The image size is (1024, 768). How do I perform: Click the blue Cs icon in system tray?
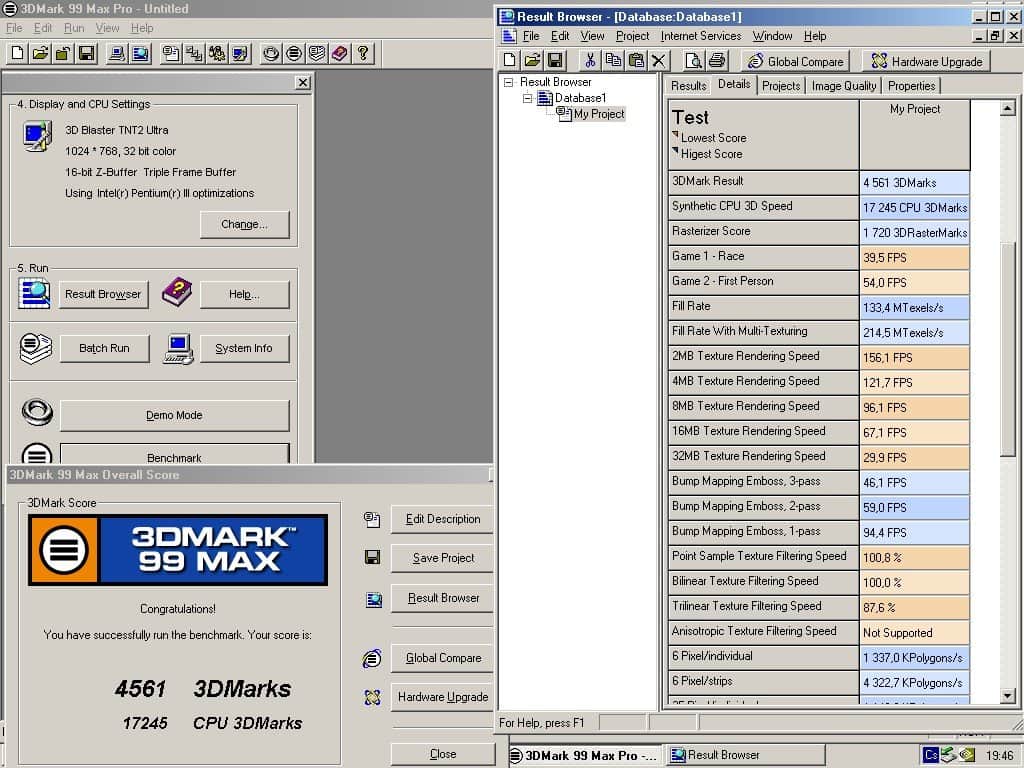(931, 755)
